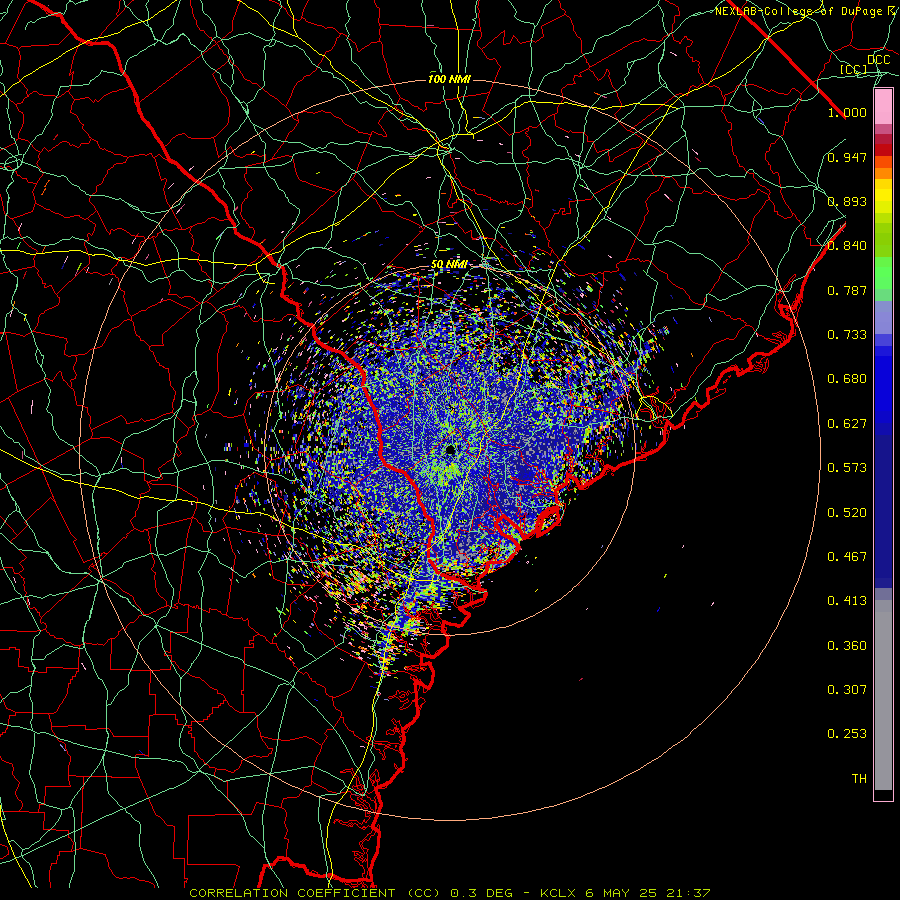
Task: Click the 21:37 timestamp
Action: click(688, 893)
